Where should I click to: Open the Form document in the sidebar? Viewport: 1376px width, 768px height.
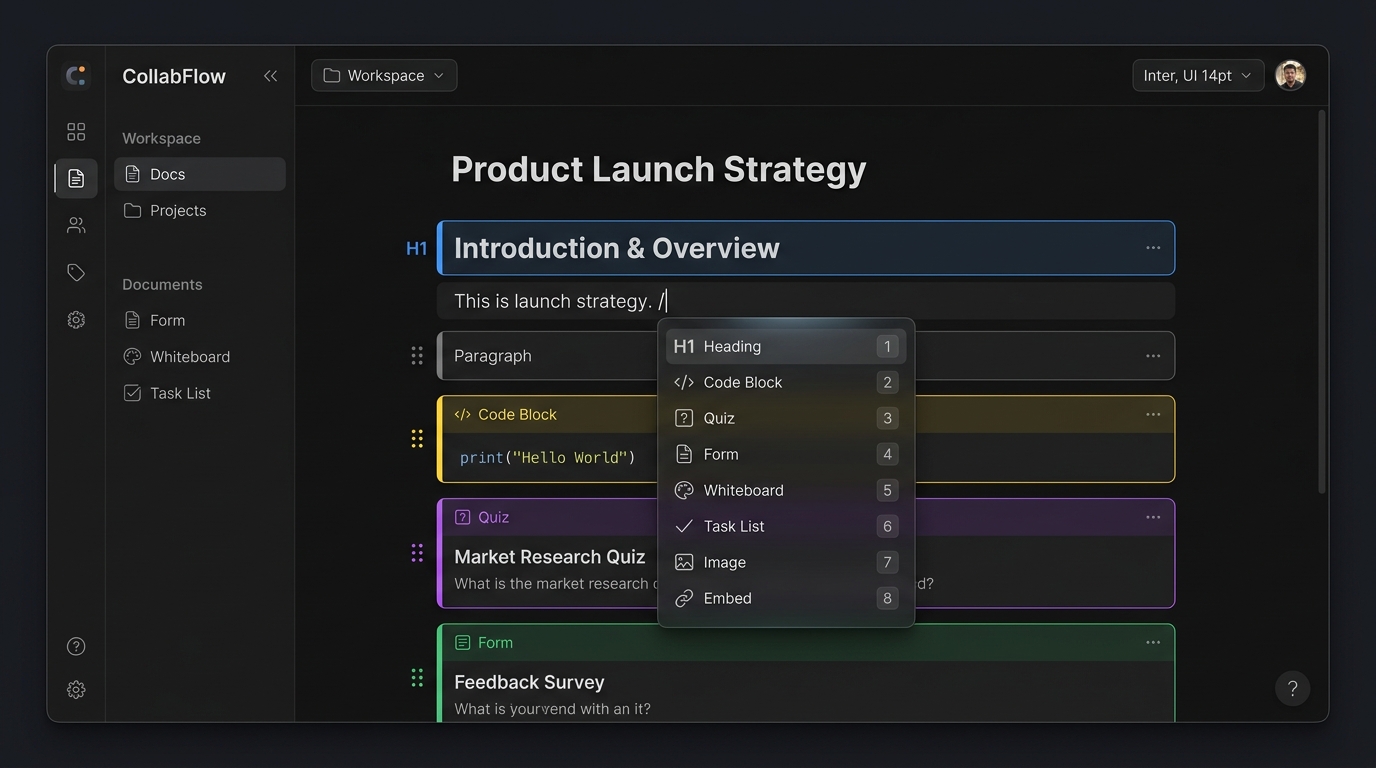point(200,321)
